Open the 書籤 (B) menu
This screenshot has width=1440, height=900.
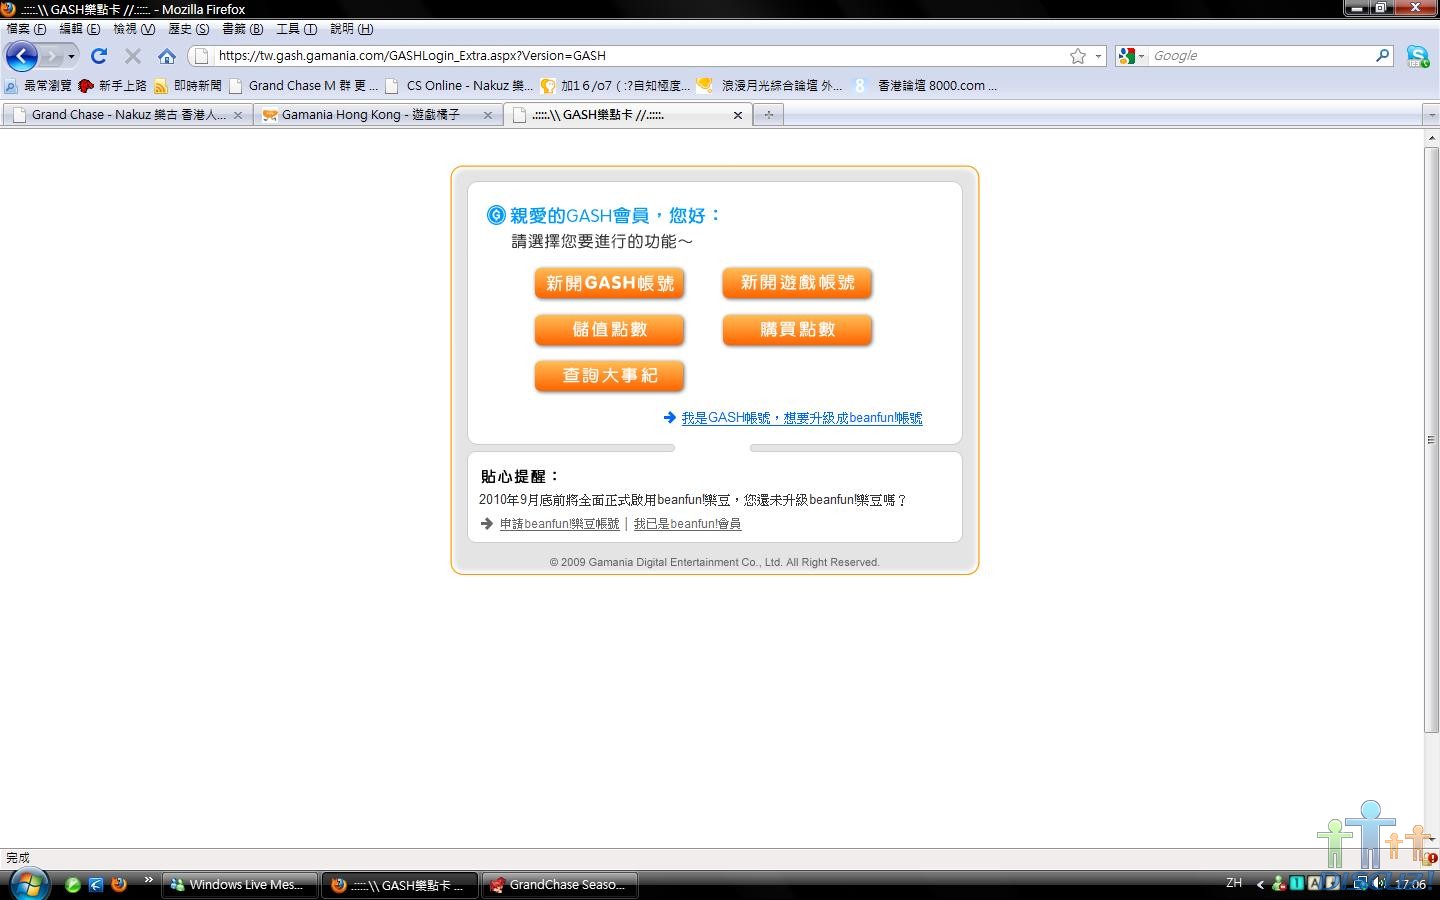point(243,29)
